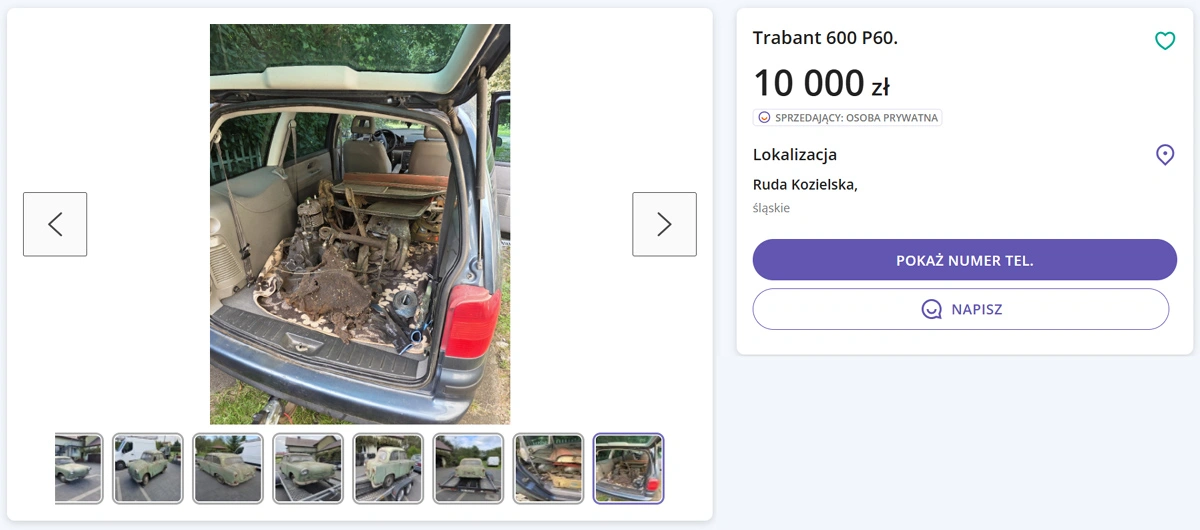The width and height of the screenshot is (1200, 530).
Task: Select the first partially visible thumbnail
Action: coord(78,468)
